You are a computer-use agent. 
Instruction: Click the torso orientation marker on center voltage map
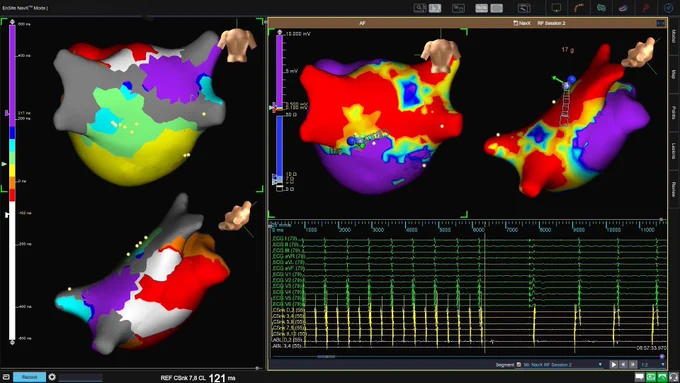click(441, 55)
